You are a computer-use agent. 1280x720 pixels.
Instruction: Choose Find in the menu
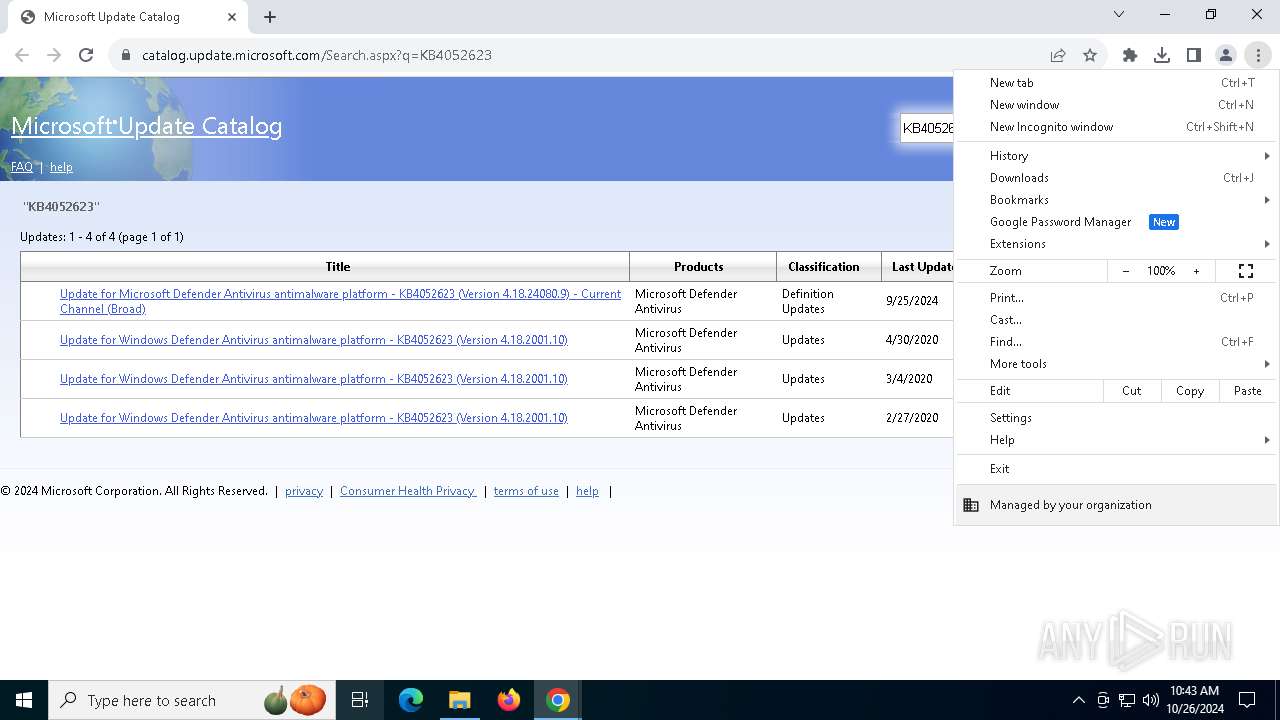(x=1116, y=342)
